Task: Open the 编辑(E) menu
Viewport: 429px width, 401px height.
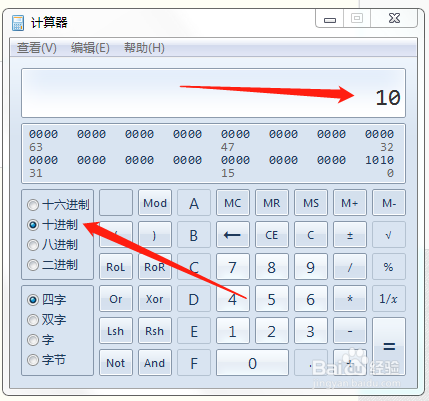Action: pos(90,48)
